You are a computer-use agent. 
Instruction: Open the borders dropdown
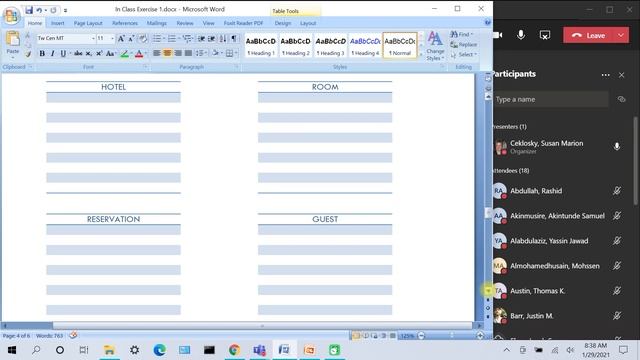pyautogui.click(x=236, y=53)
